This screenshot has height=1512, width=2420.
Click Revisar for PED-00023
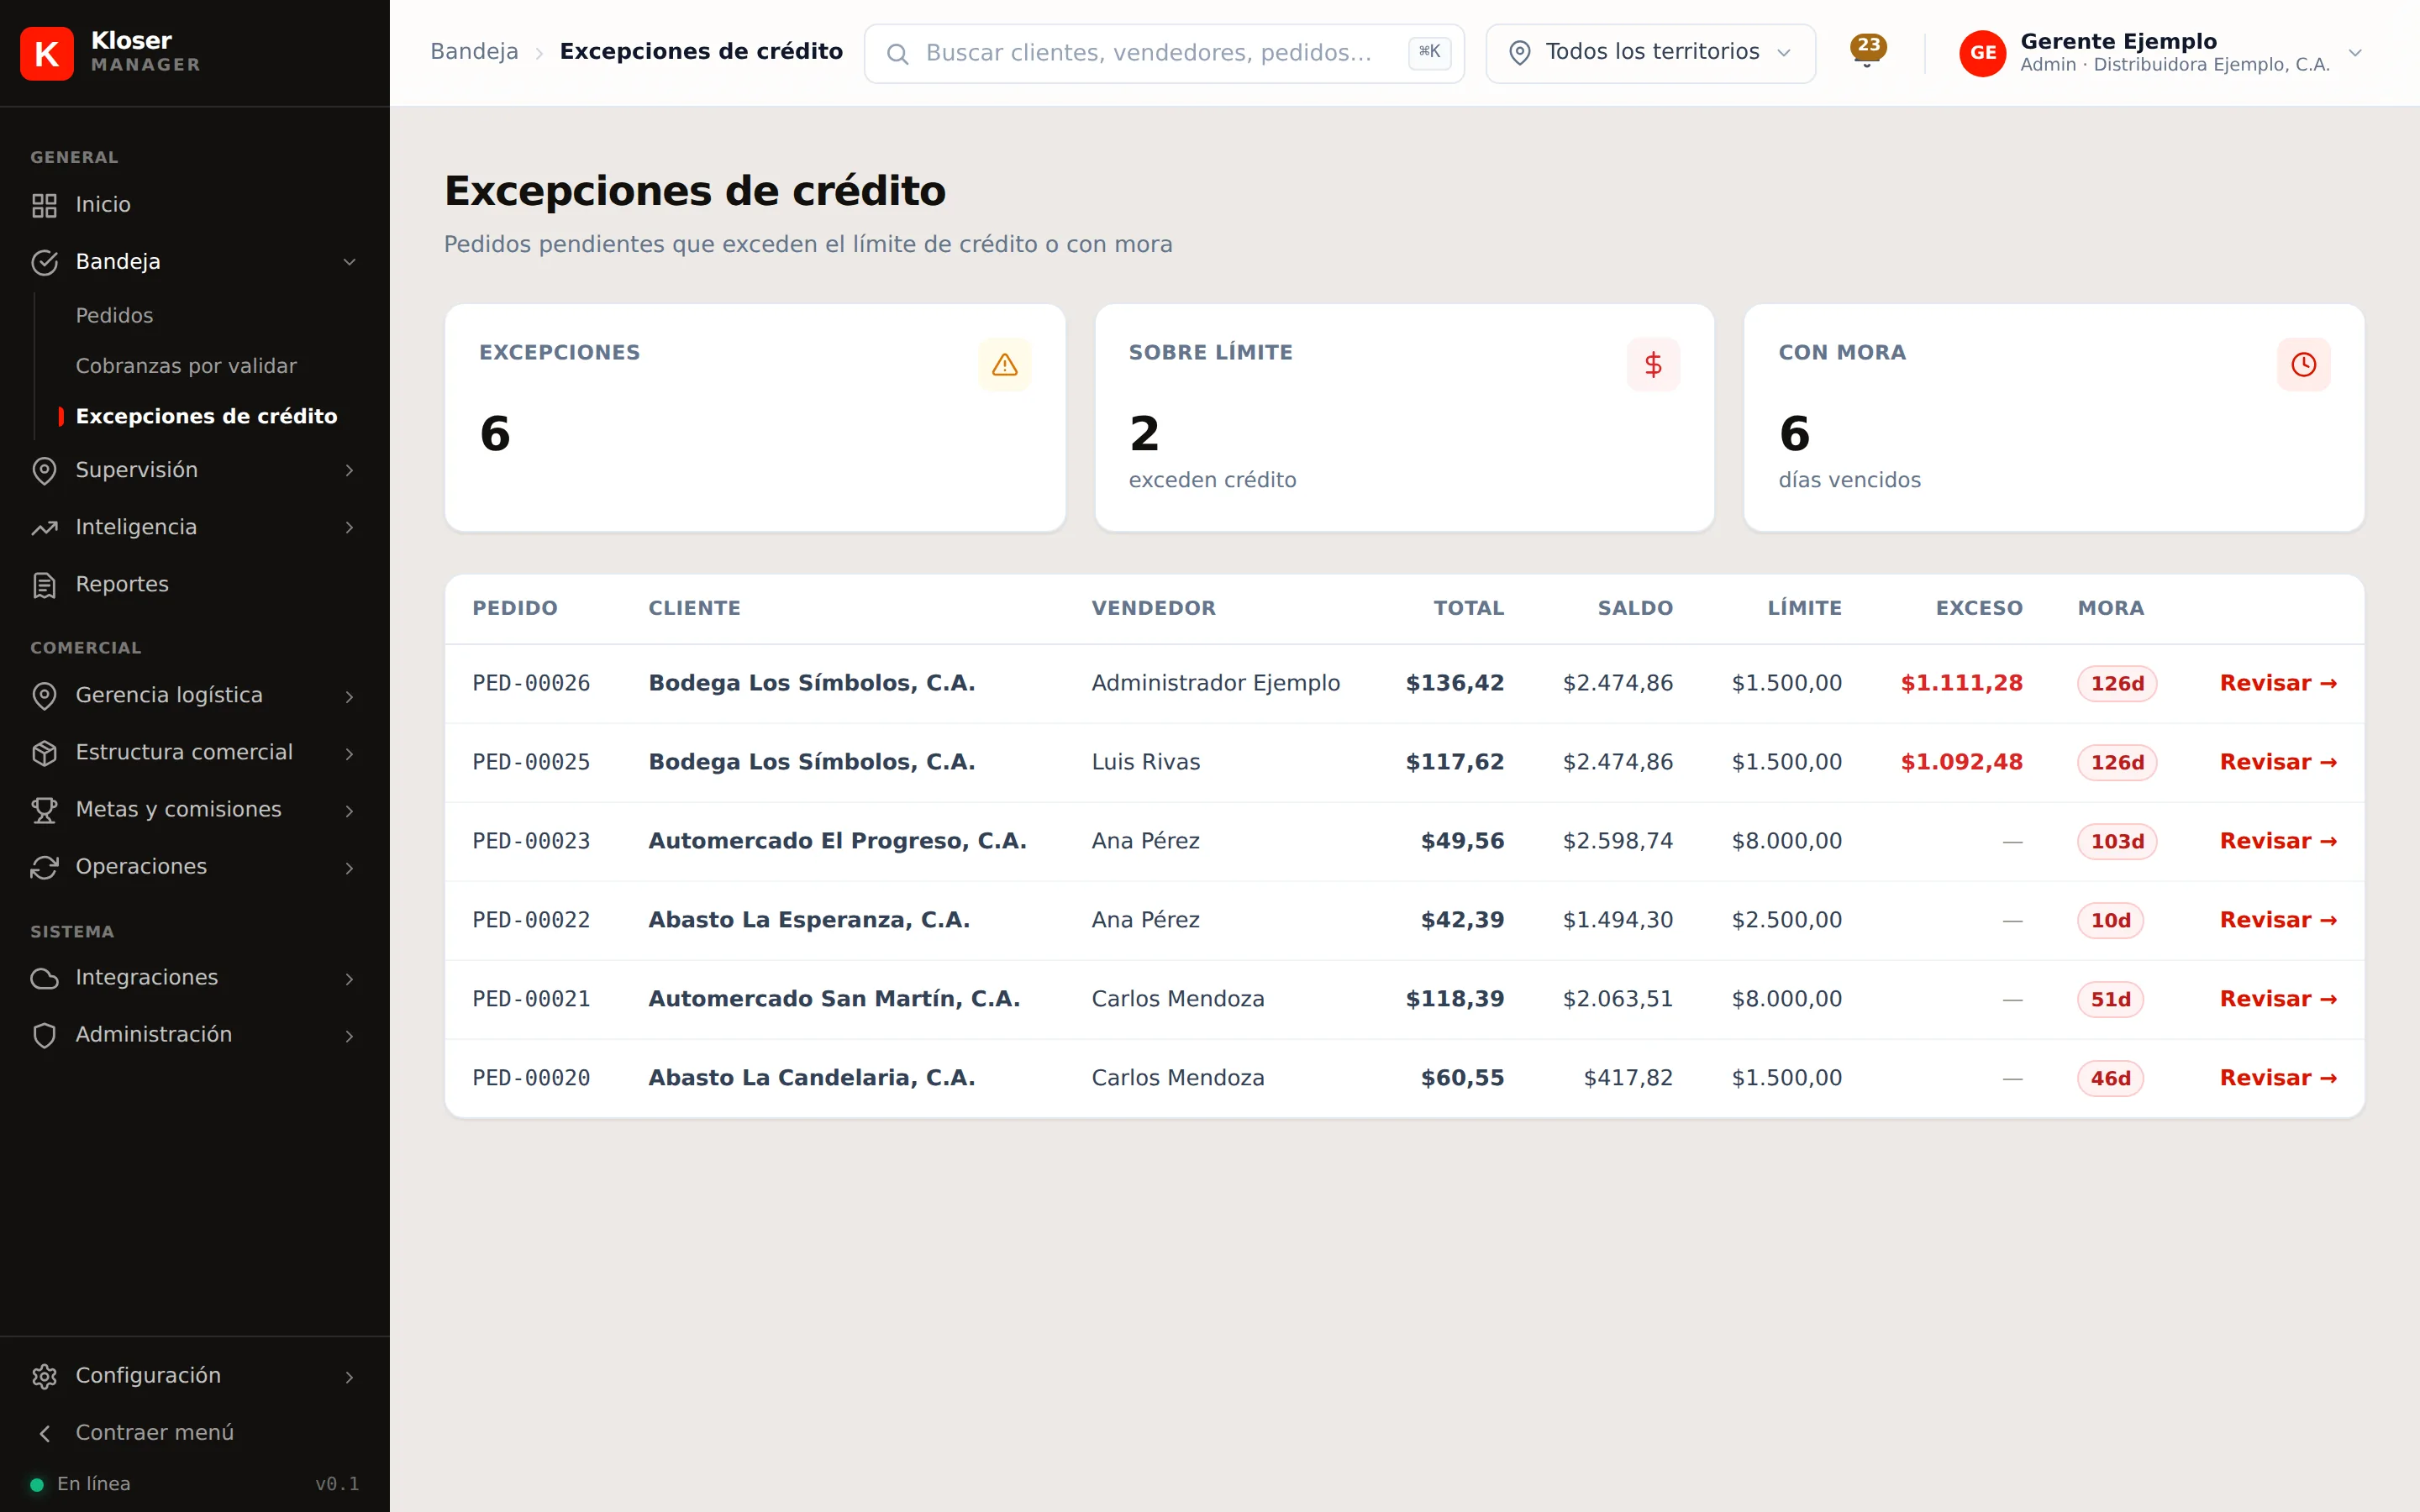[2278, 841]
